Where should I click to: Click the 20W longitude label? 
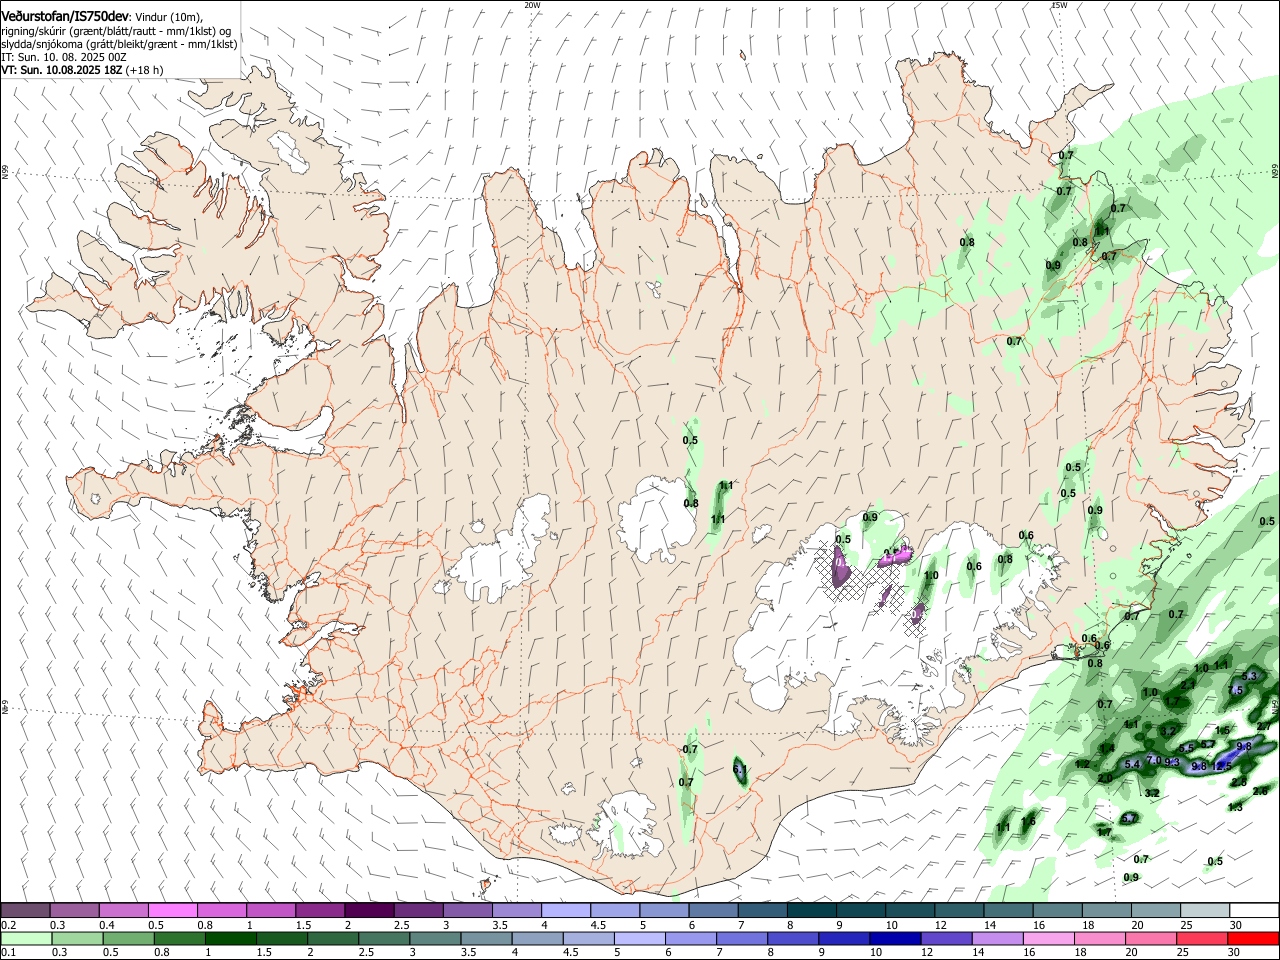[x=532, y=5]
